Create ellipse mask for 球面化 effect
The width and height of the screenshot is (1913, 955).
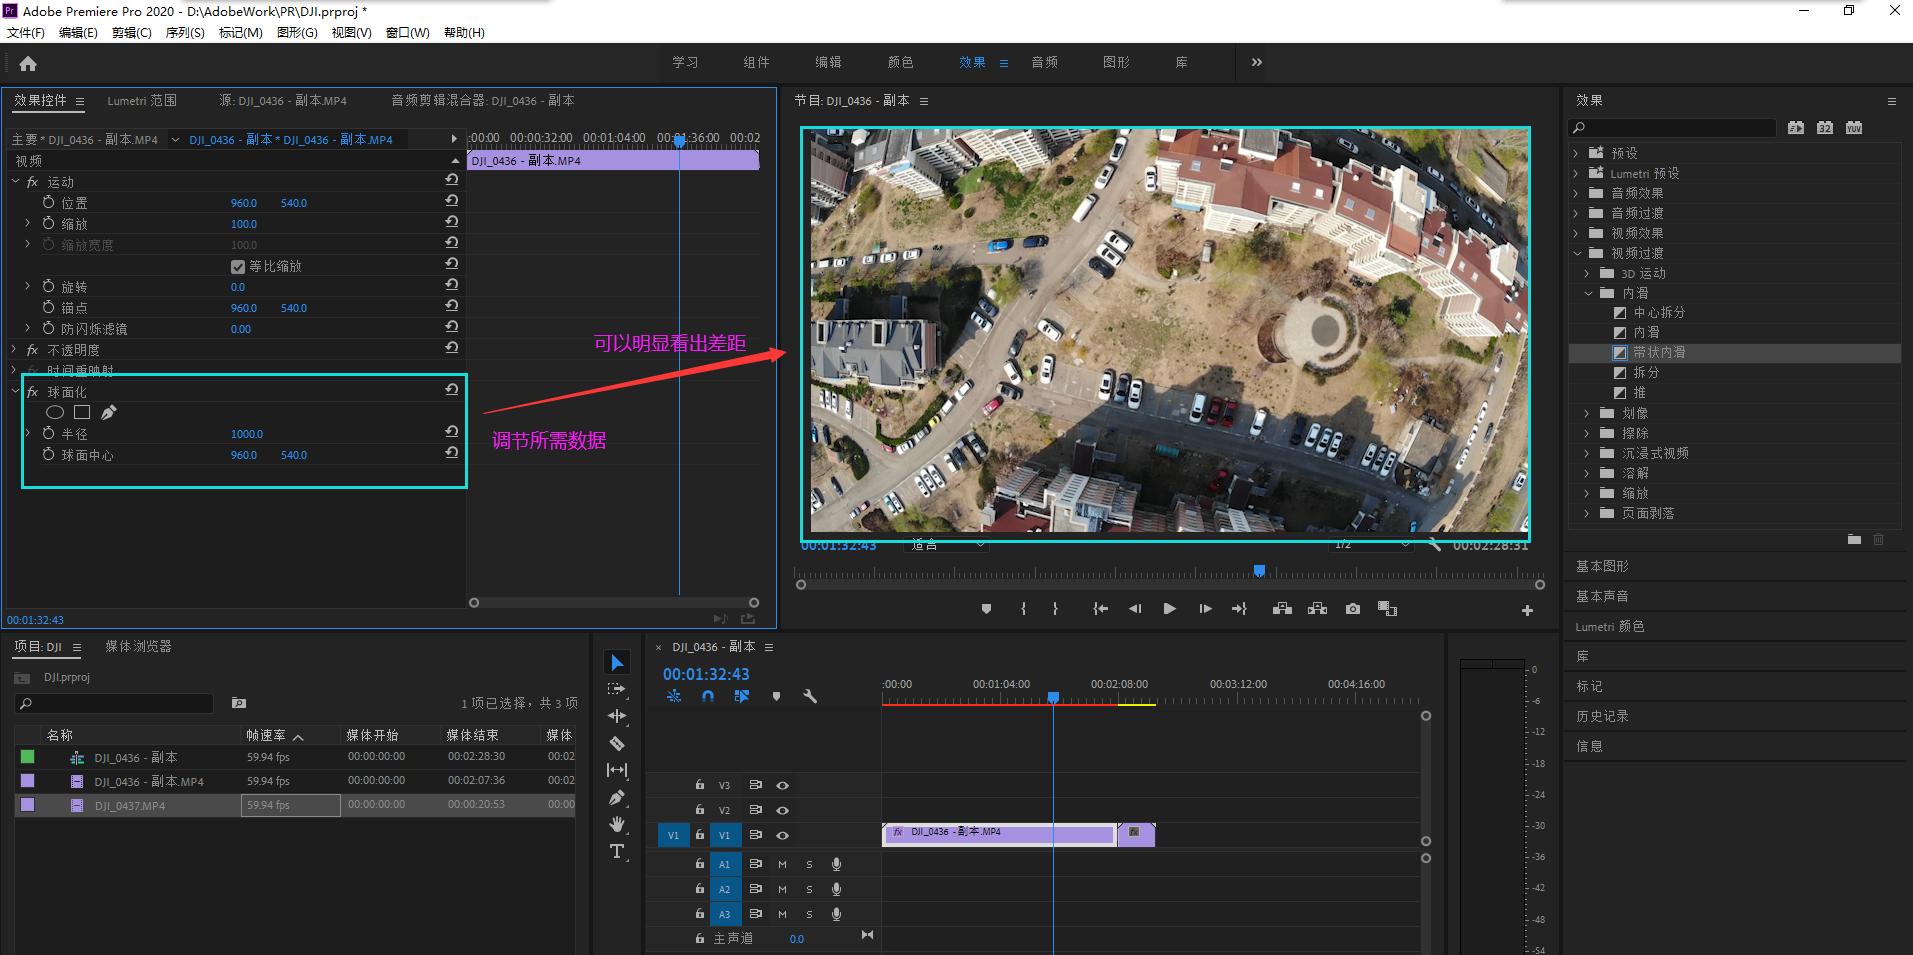click(55, 412)
